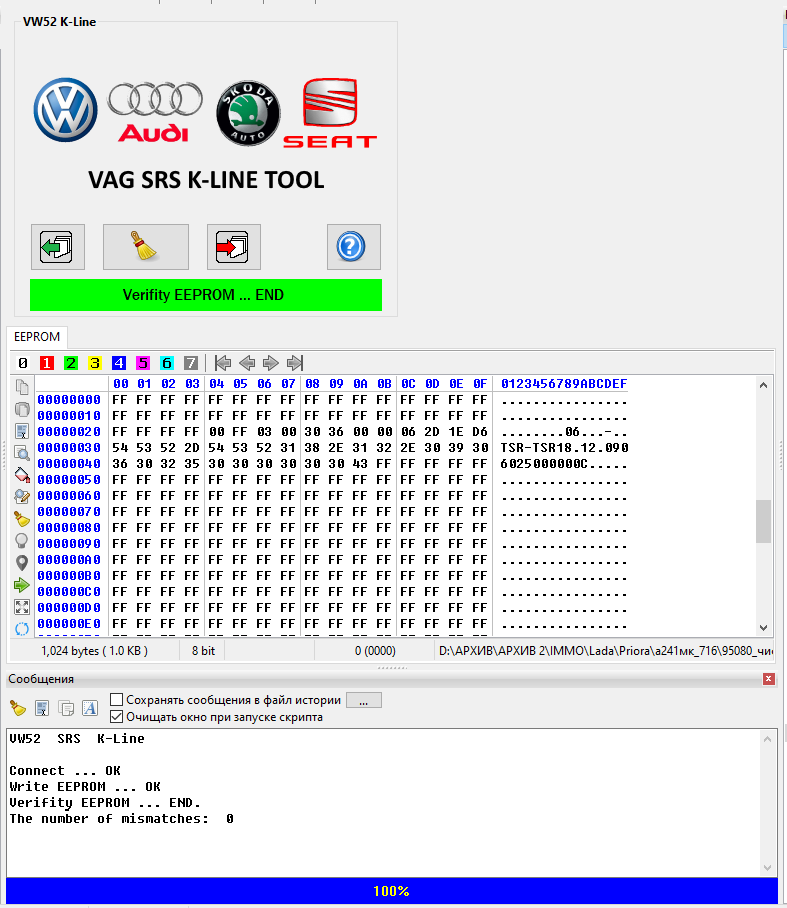
Task: Click the hex editor vertical scrollbar thumb
Action: click(763, 521)
